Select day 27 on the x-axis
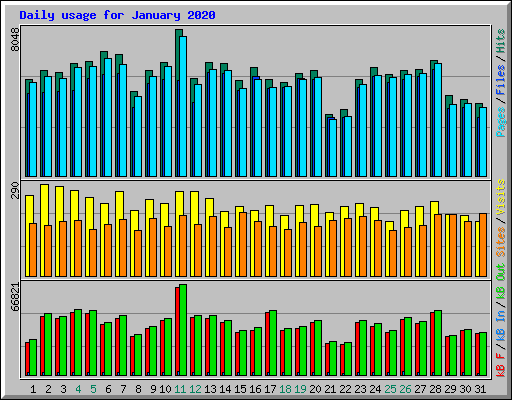 pos(420,389)
